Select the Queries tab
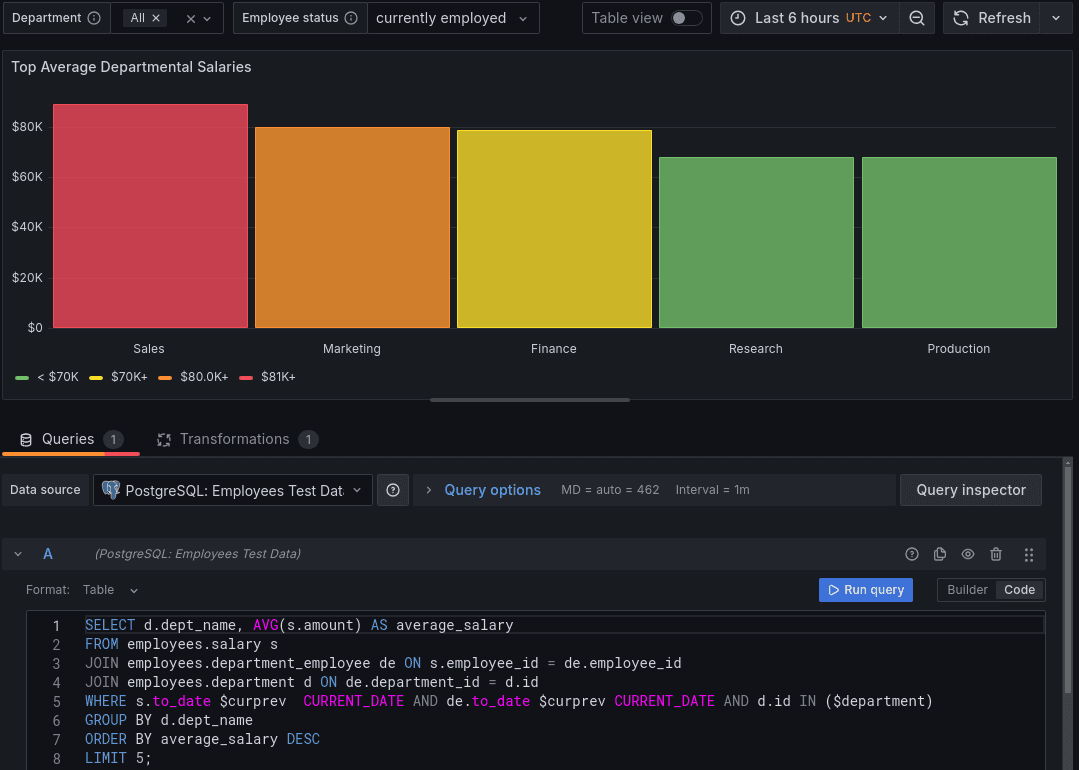Image resolution: width=1079 pixels, height=770 pixels. tap(68, 439)
